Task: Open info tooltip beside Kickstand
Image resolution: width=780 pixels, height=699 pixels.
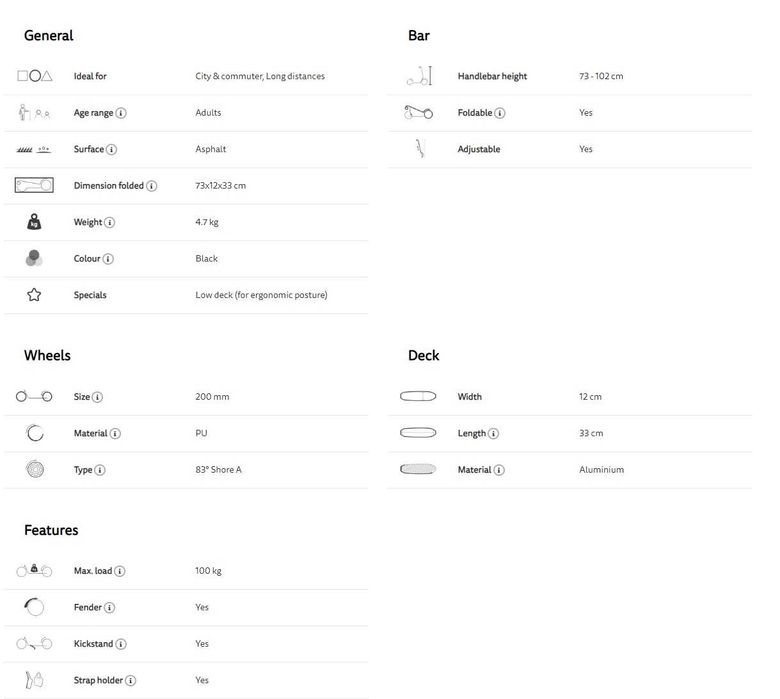Action: [121, 644]
